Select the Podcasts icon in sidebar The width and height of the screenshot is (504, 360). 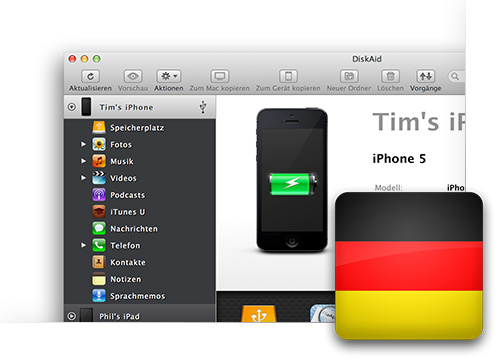click(99, 195)
